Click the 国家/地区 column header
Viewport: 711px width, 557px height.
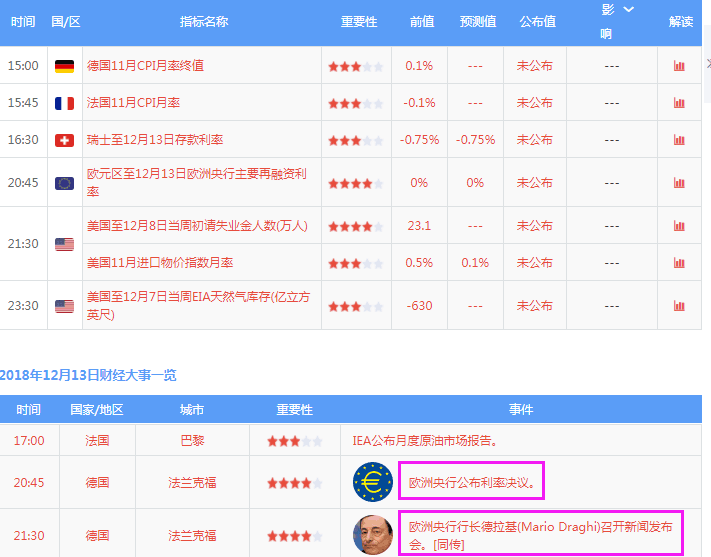[x=97, y=410]
